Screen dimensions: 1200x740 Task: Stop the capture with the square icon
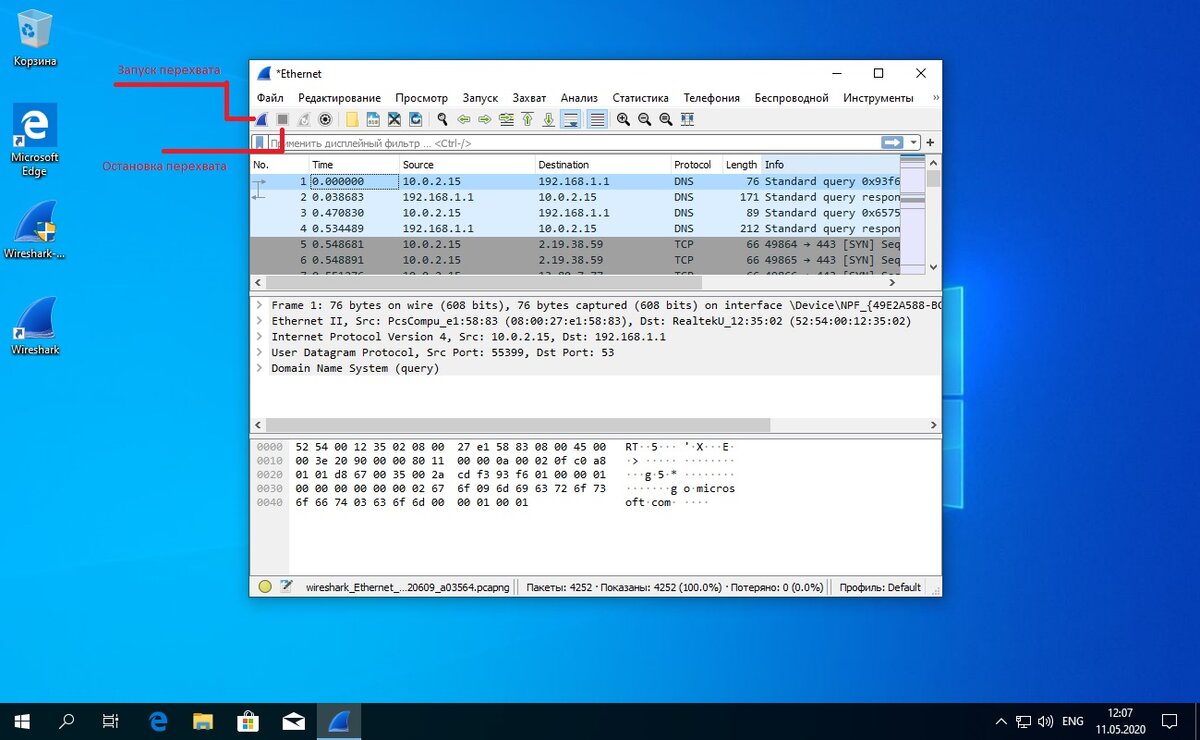point(283,120)
